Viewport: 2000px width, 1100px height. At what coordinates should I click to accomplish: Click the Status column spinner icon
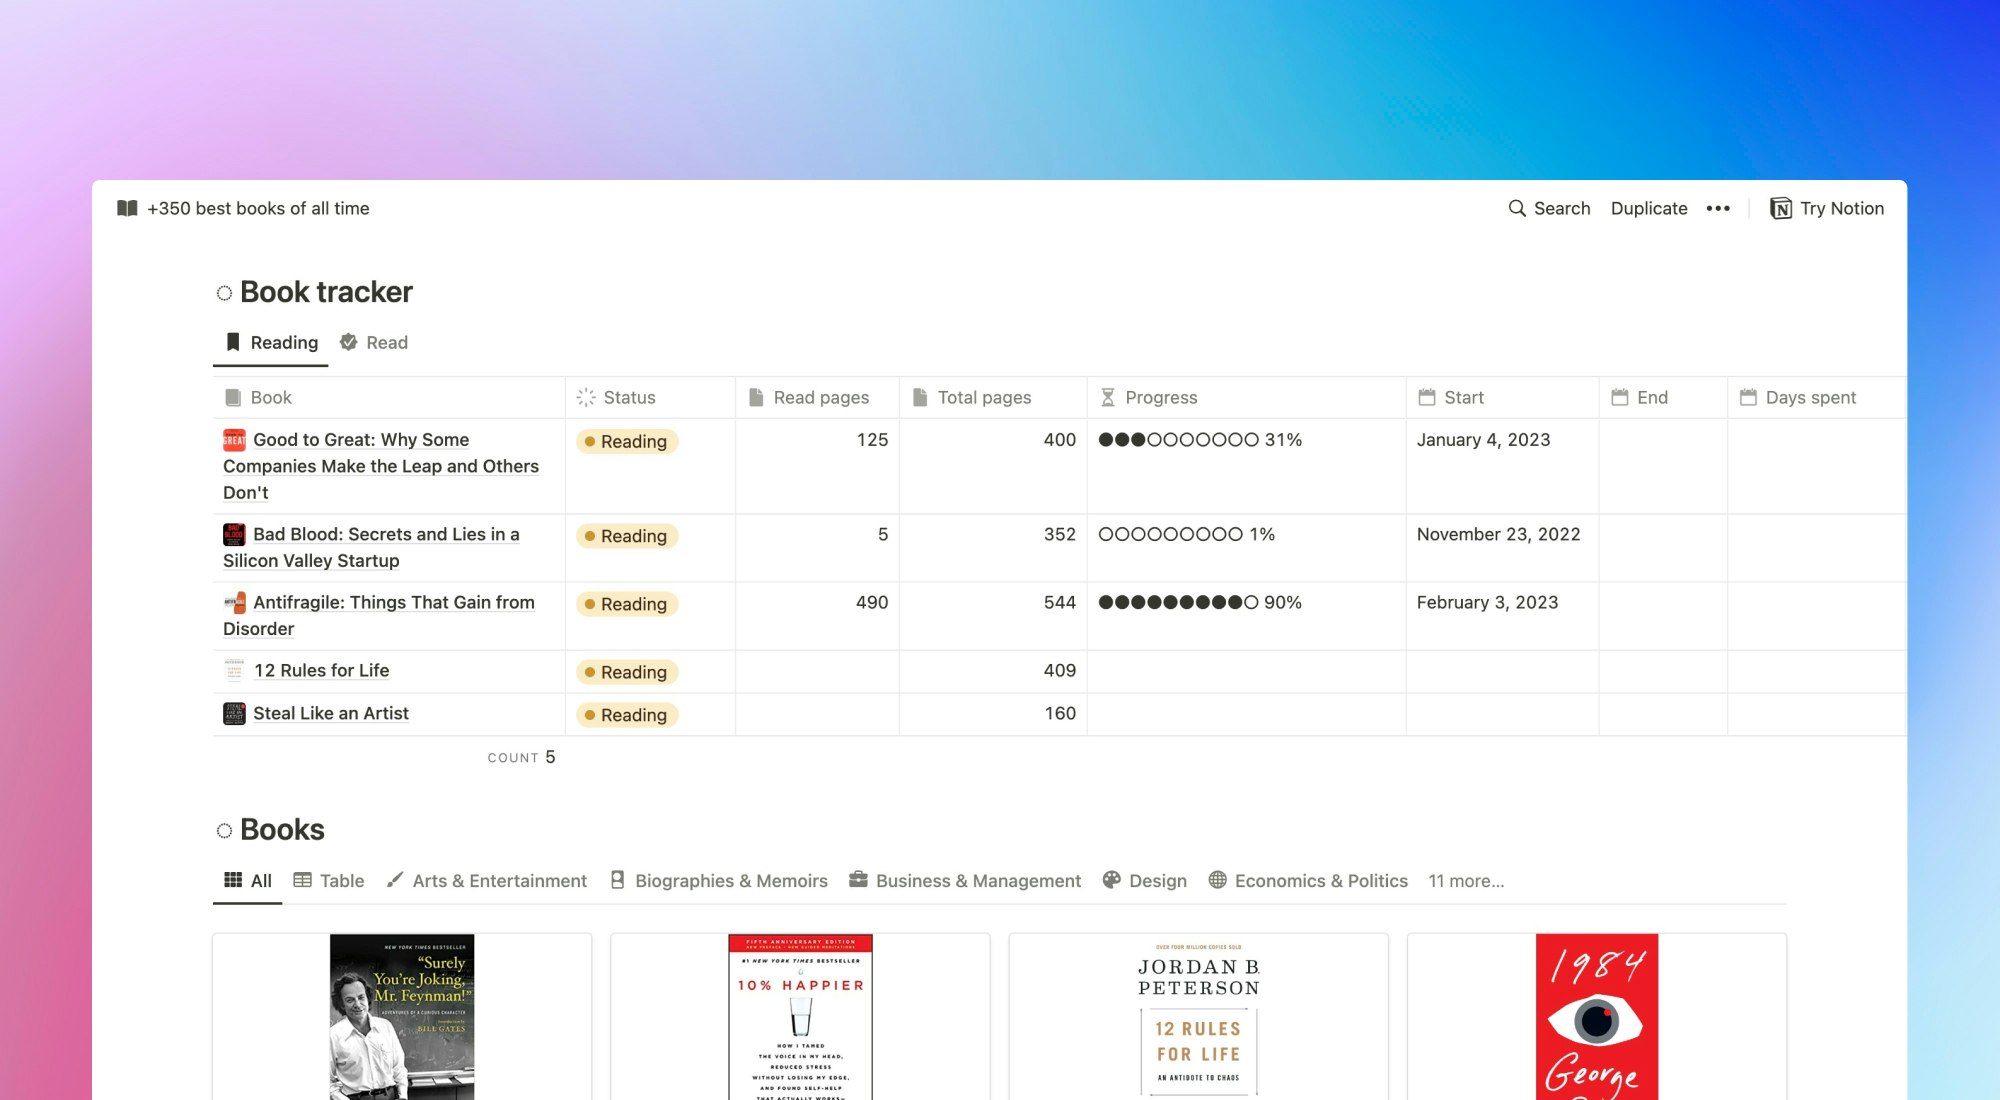click(586, 397)
